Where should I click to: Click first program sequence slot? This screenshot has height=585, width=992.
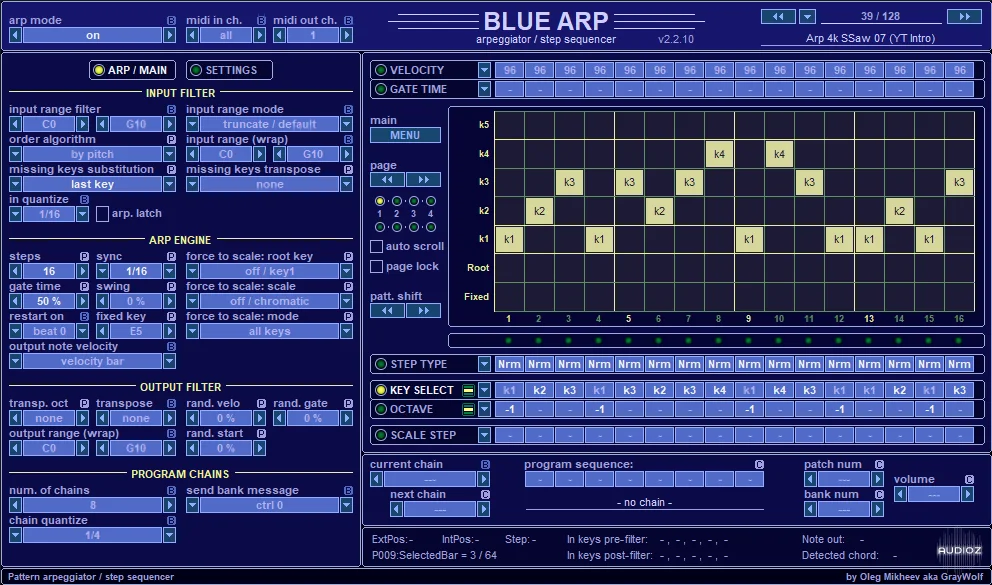click(540, 479)
